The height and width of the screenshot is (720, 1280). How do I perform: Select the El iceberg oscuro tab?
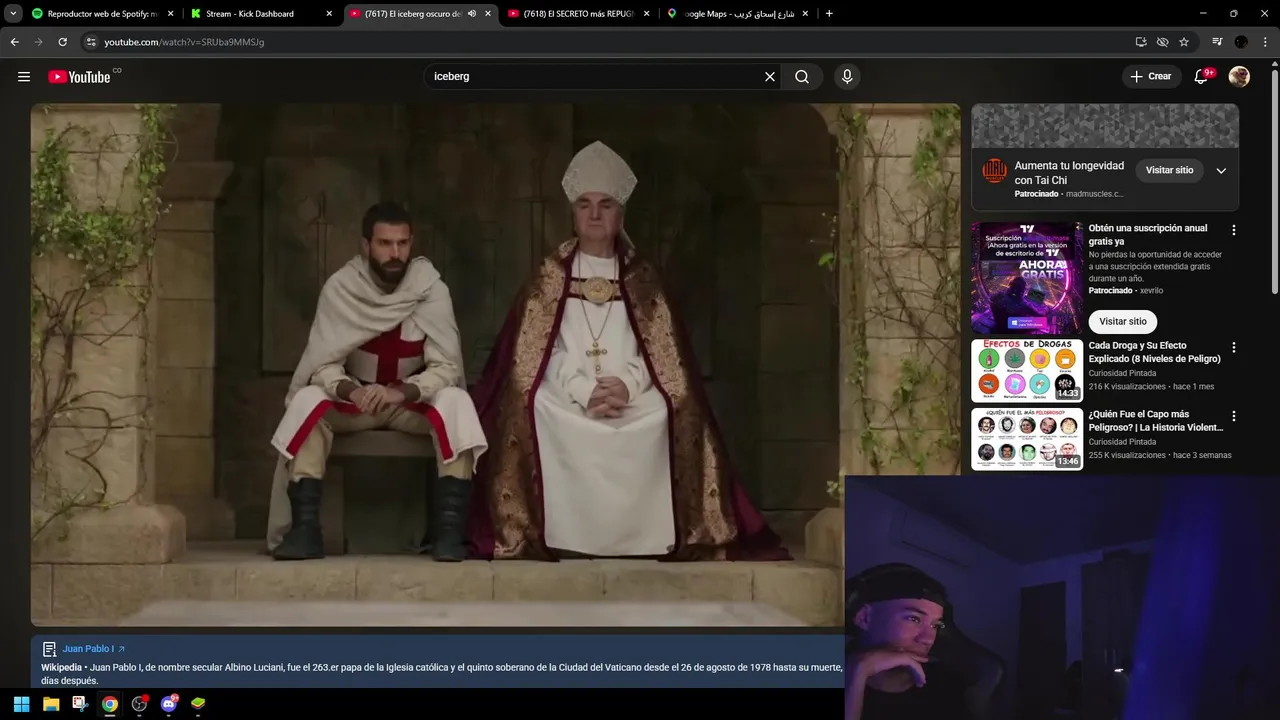click(x=420, y=14)
